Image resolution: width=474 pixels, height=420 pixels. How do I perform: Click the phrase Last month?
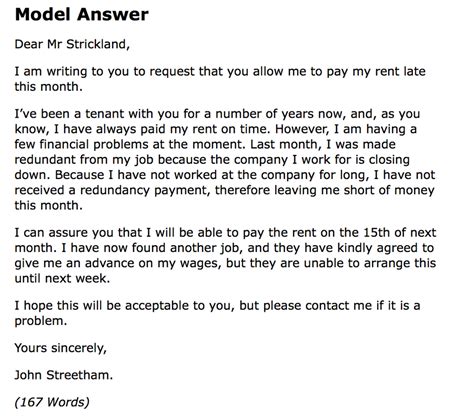coord(284,145)
